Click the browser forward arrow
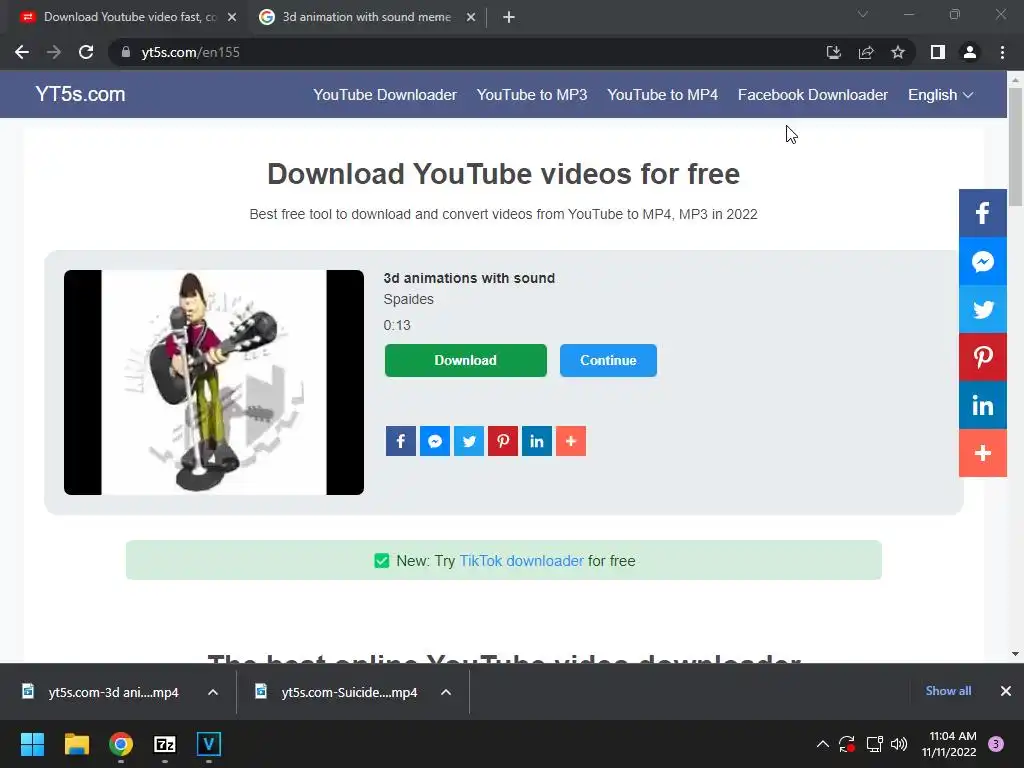 pos(54,52)
